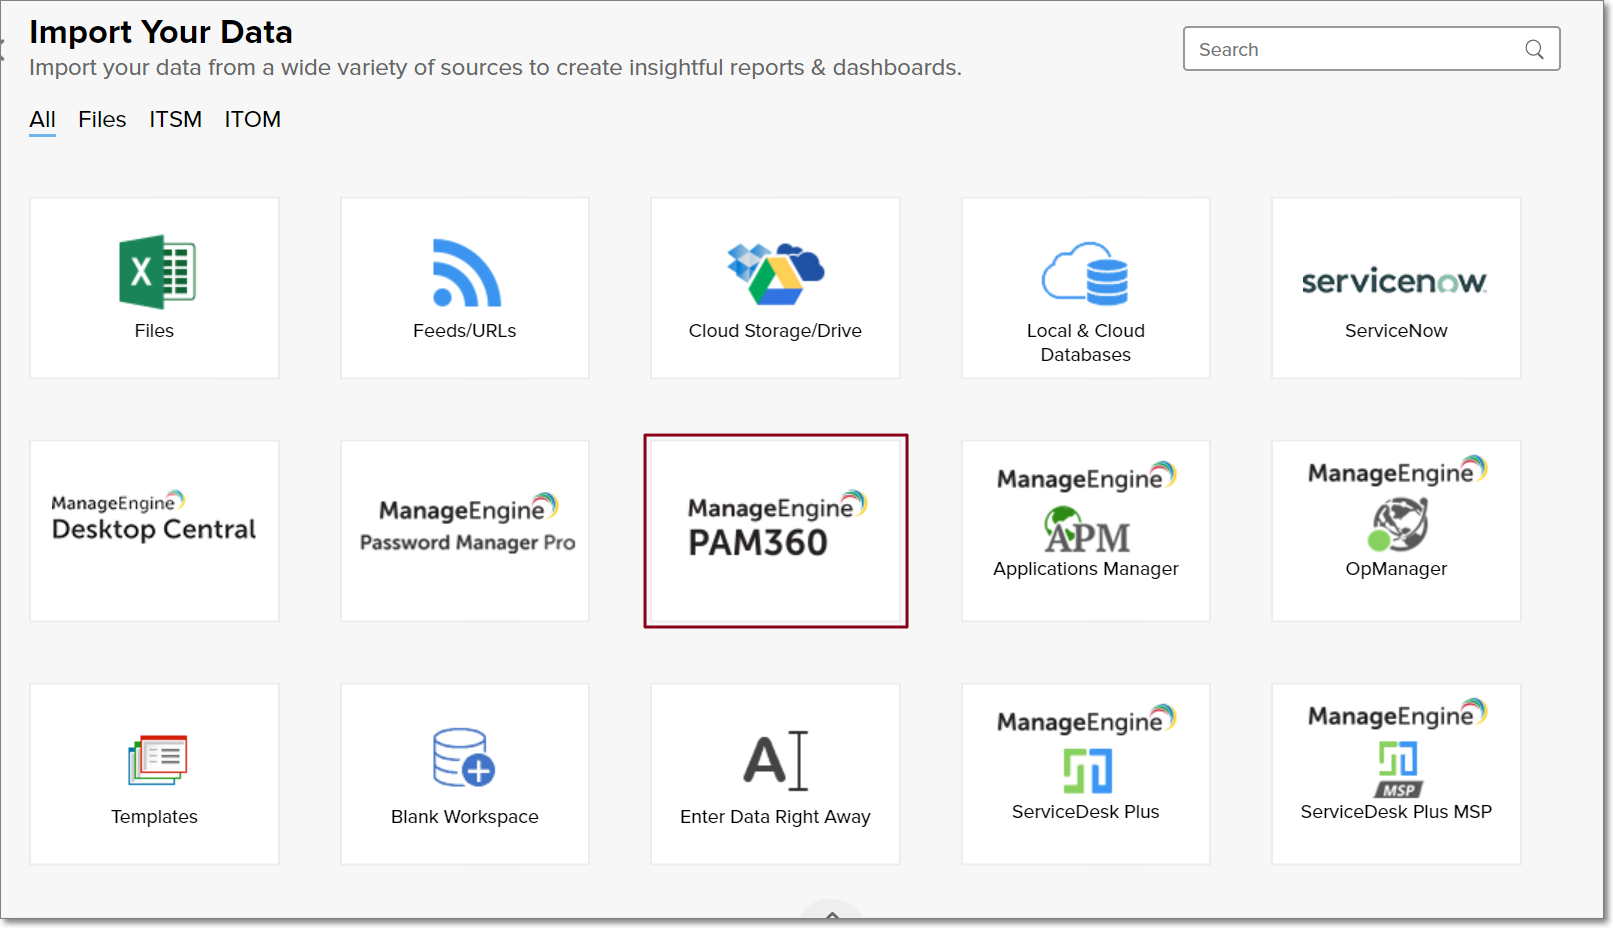Image resolution: width=1613 pixels, height=928 pixels.
Task: Click the 'OpManager' text label
Action: (1396, 569)
